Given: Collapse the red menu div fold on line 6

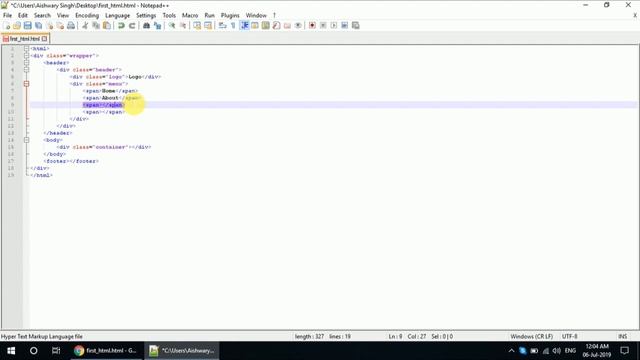Looking at the screenshot, I should 26,84.
